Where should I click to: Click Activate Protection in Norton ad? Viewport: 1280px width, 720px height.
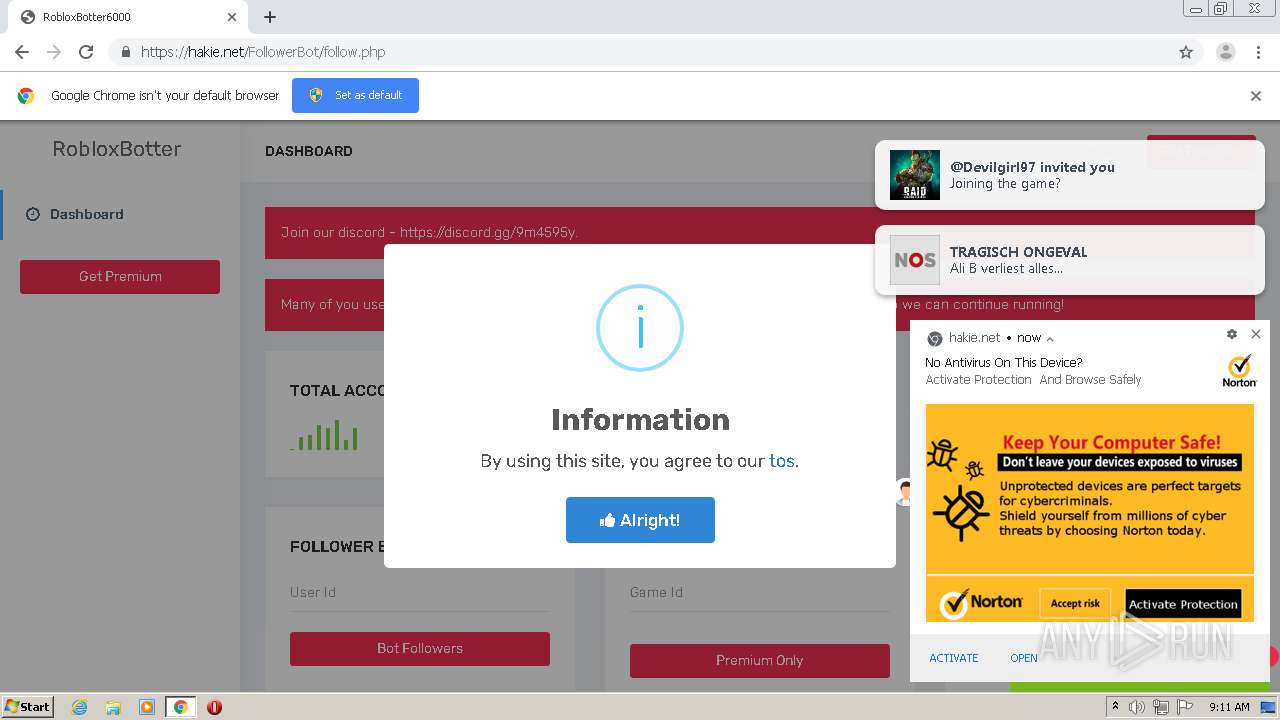tap(1183, 604)
